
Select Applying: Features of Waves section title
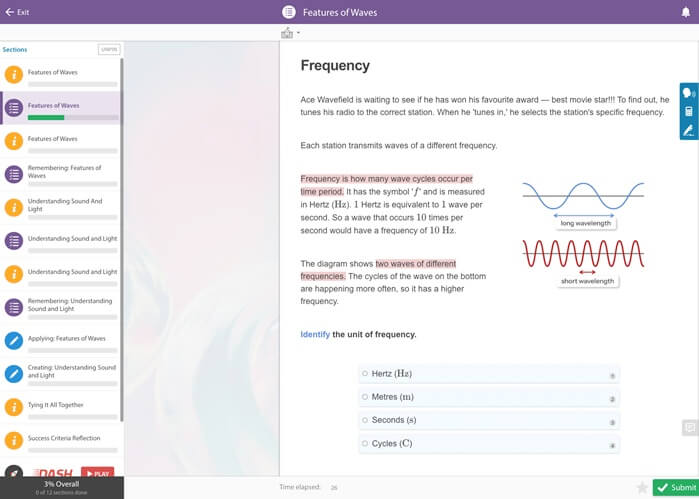67,338
